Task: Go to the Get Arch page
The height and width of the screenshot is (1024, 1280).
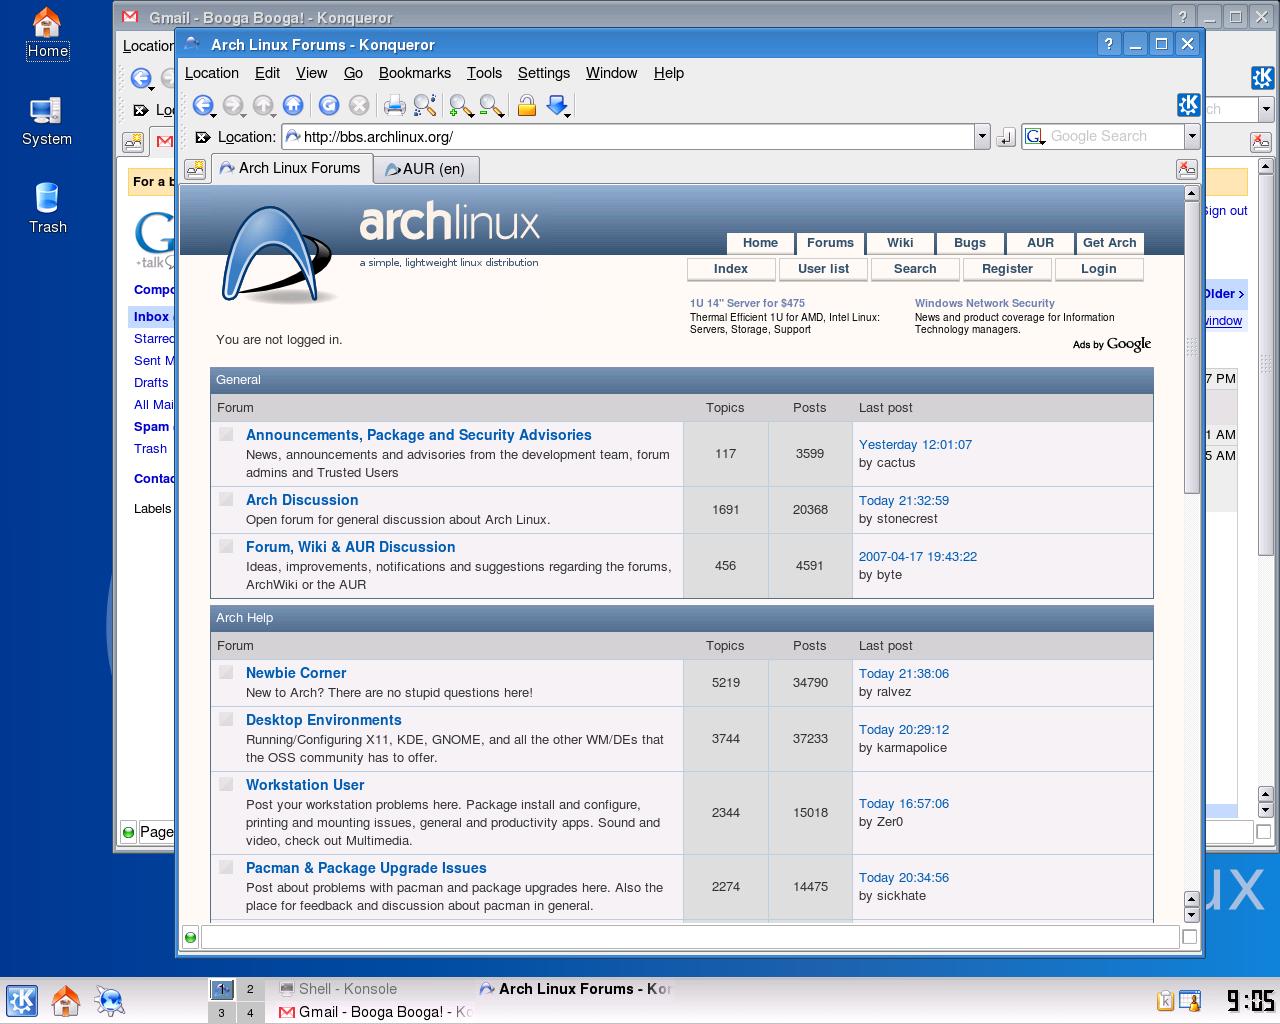Action: (x=1110, y=243)
